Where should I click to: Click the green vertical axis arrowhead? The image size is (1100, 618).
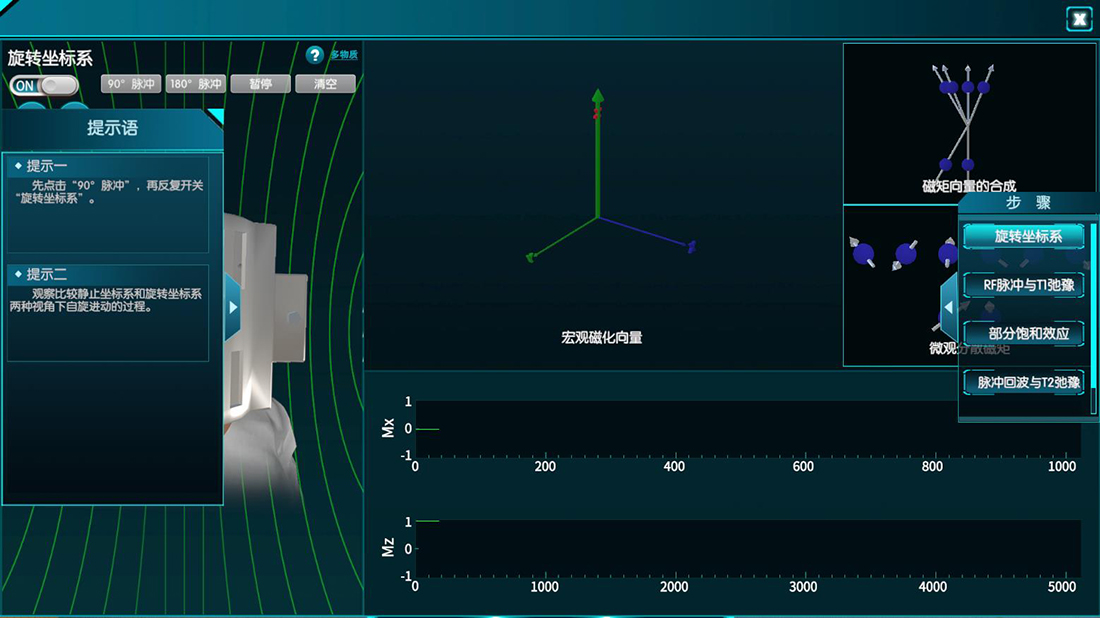tap(597, 97)
